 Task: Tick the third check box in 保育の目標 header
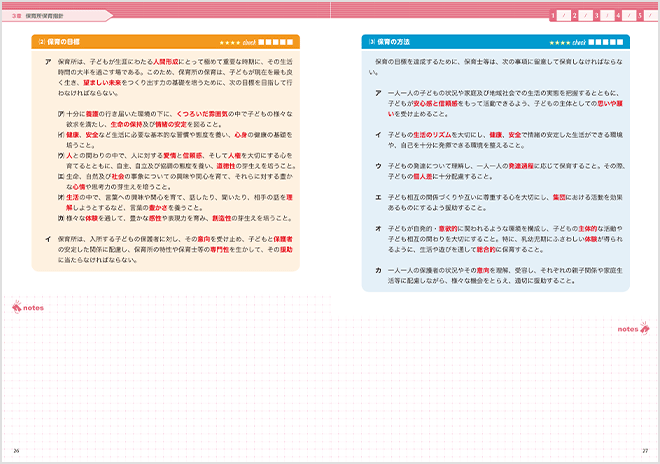pos(275,42)
